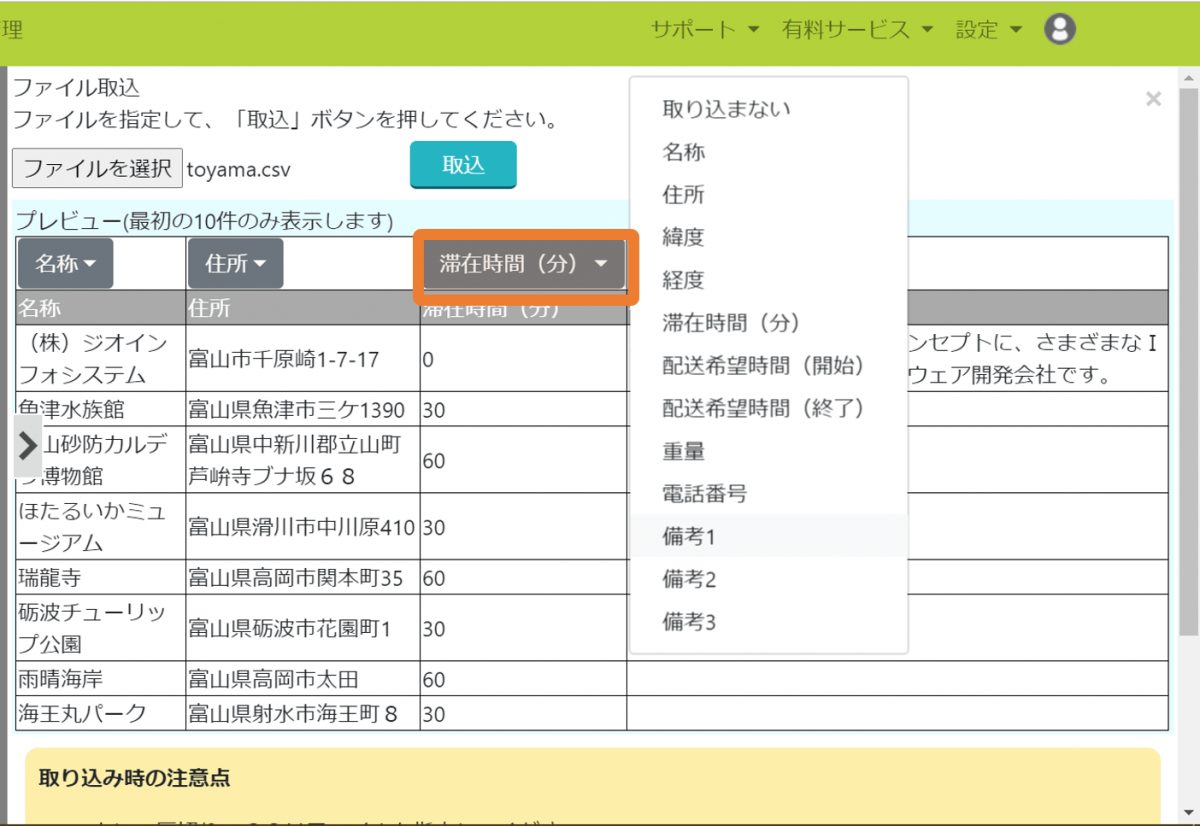Close the file import dialog
This screenshot has width=1200, height=826.
point(1153,98)
